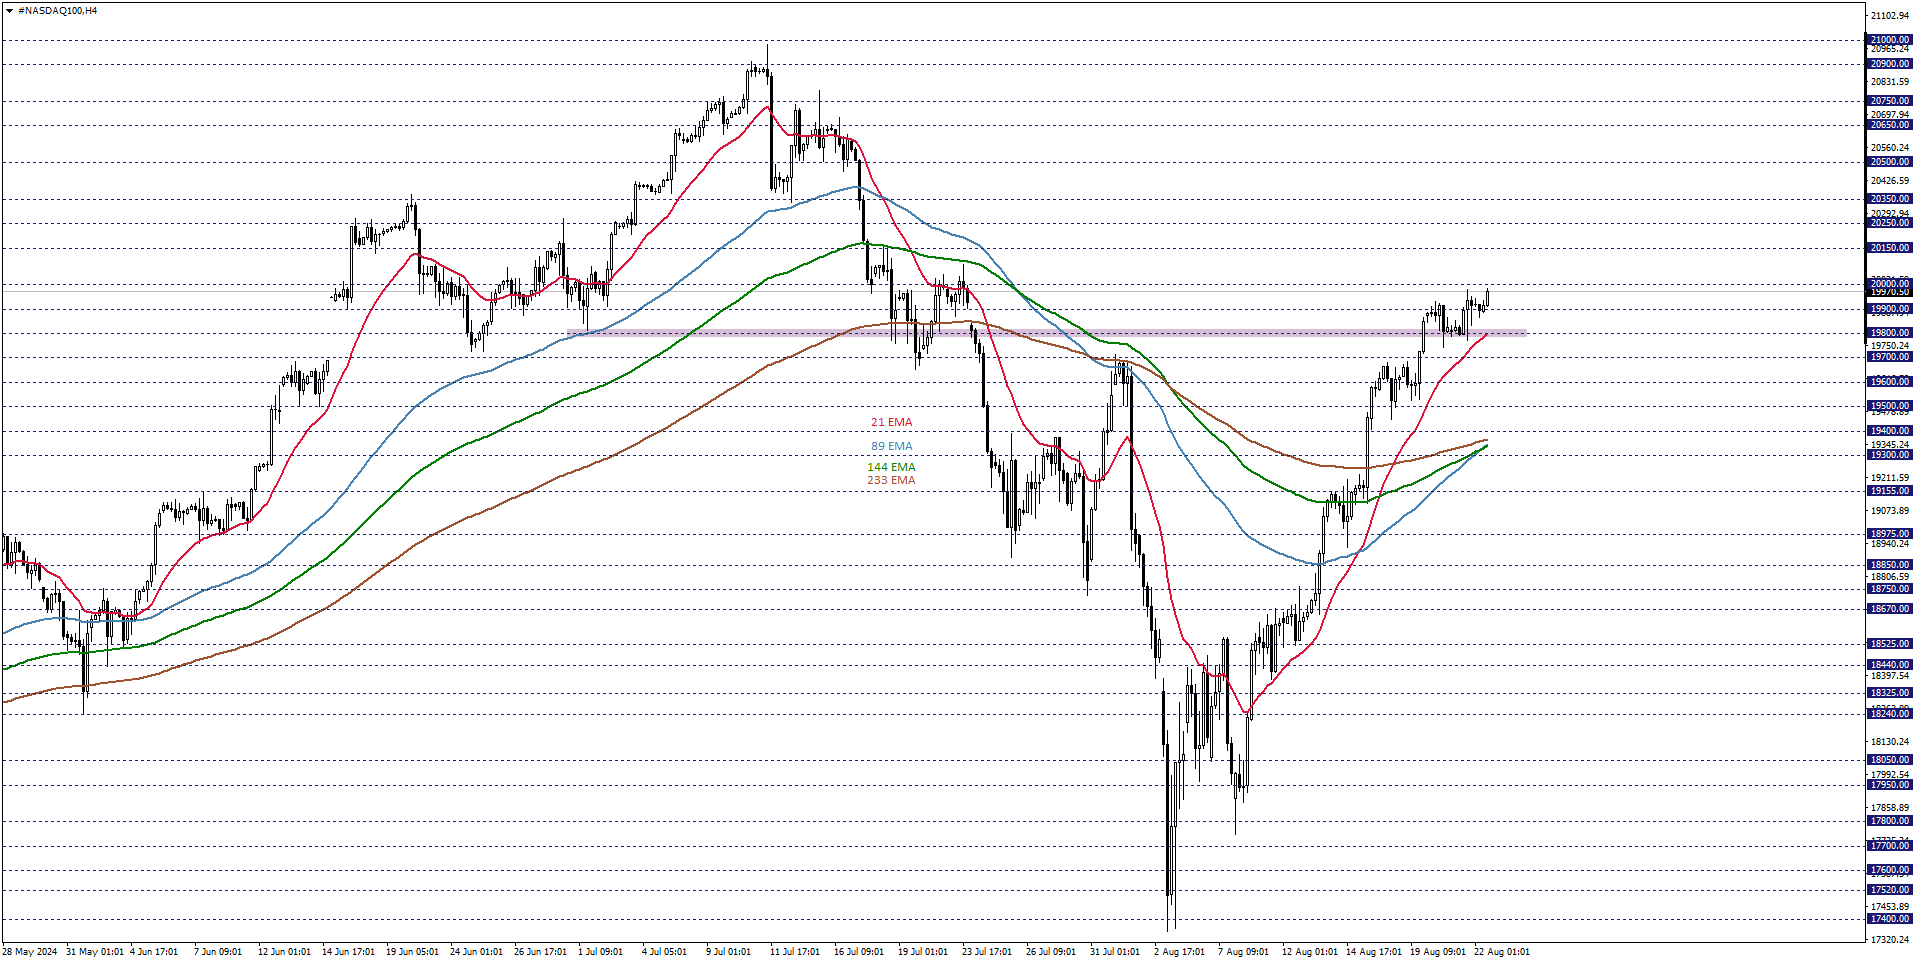Click the 18975.00 level price tag
The image size is (1916, 963).
tap(1889, 534)
